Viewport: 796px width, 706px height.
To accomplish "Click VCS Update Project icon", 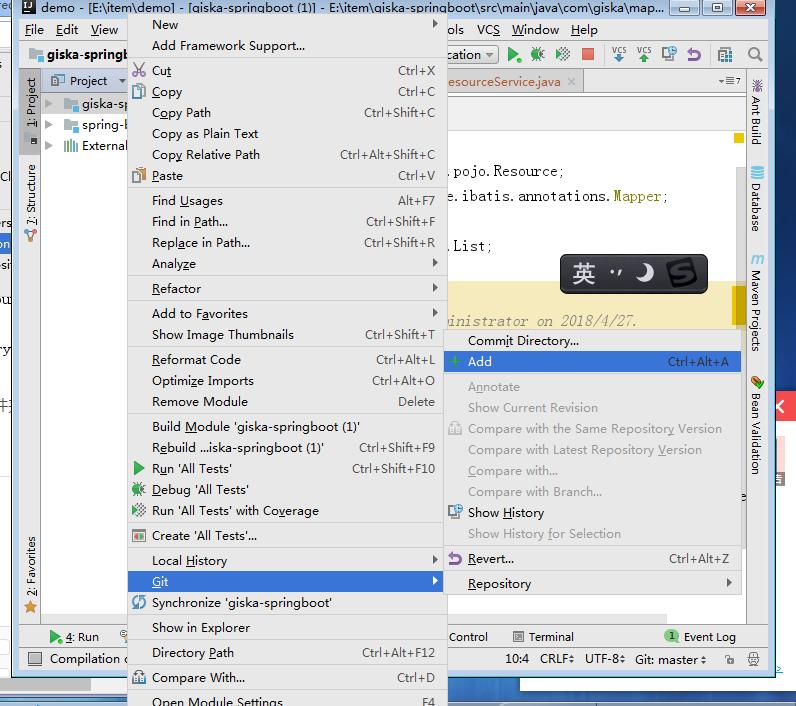I will [619, 54].
